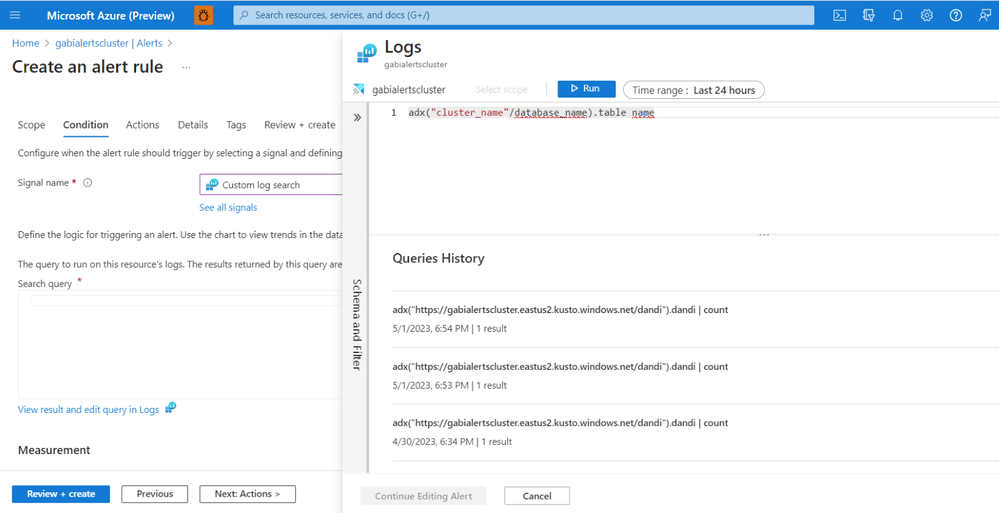Open the Custom log search signal dropdown
The height and width of the screenshot is (513, 999).
[271, 185]
